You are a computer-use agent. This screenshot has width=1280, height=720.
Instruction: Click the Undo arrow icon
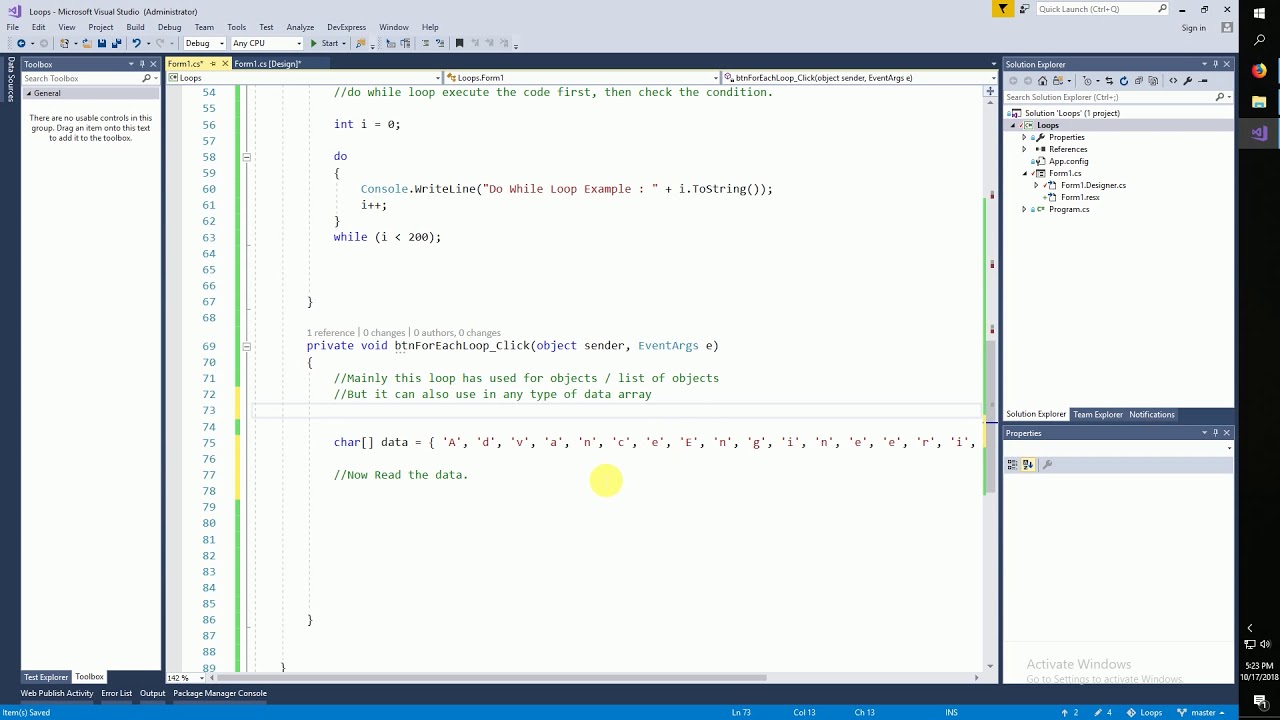(137, 43)
